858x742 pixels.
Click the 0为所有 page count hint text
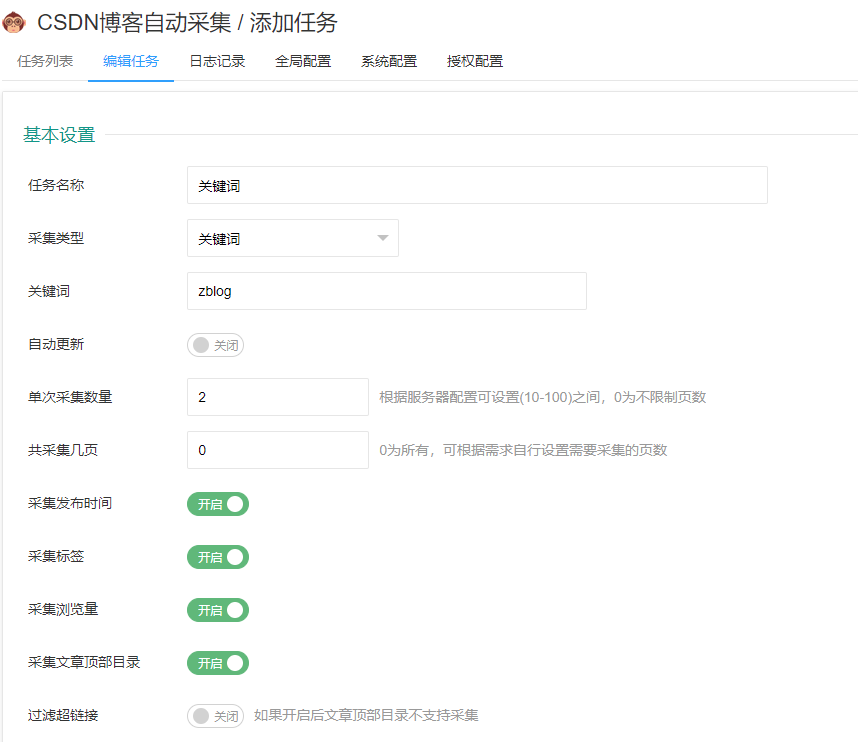tap(523, 450)
